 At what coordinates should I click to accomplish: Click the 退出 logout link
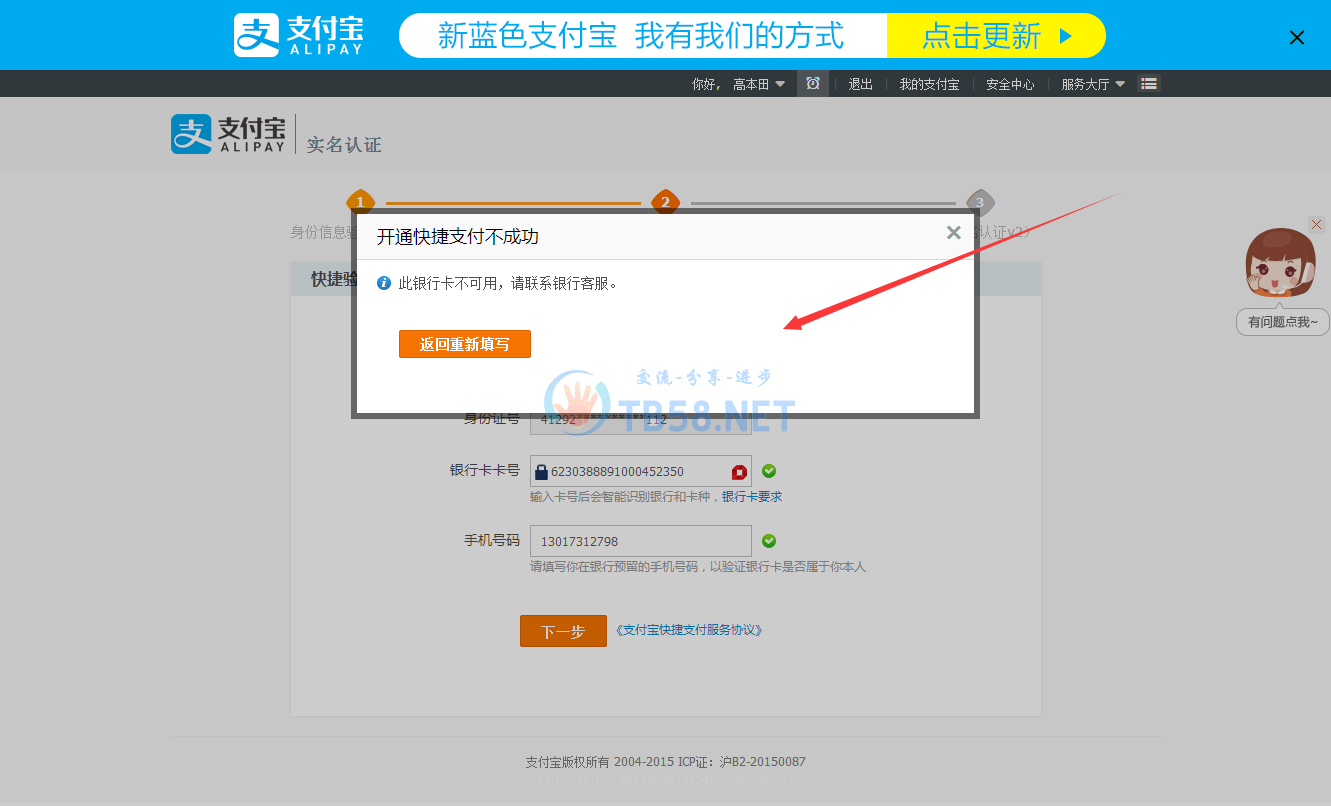tap(861, 84)
